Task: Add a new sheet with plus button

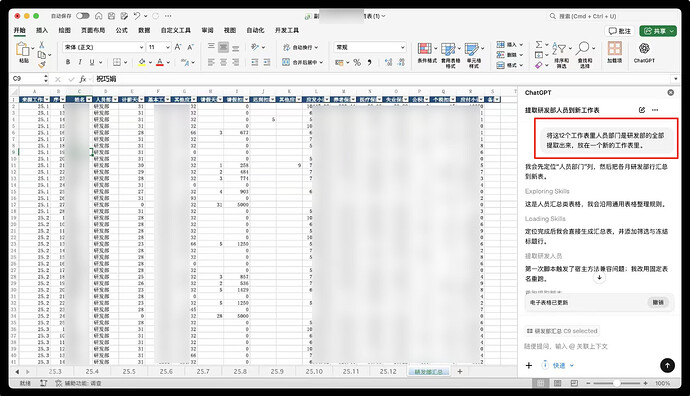Action: pos(460,371)
